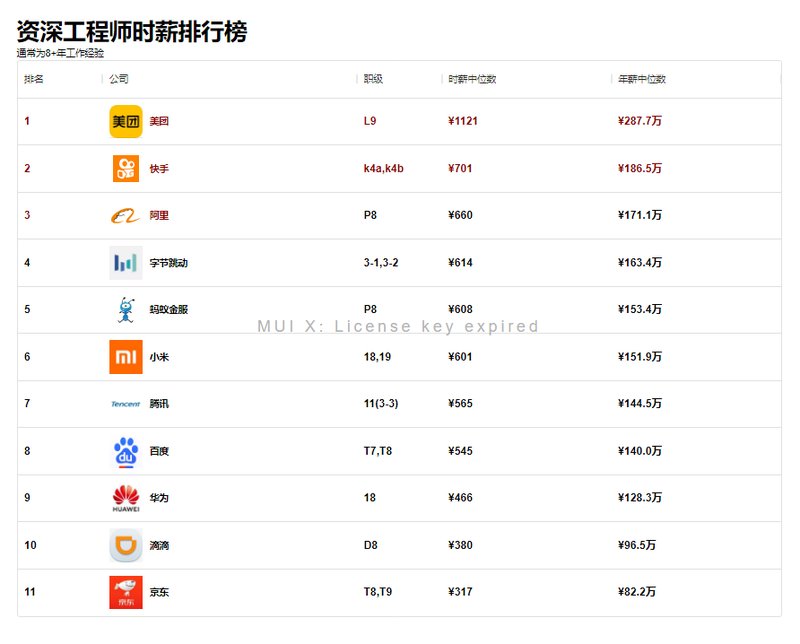Click the ByteDance logo icon
Screen dimensions: 800x644
(x=126, y=263)
